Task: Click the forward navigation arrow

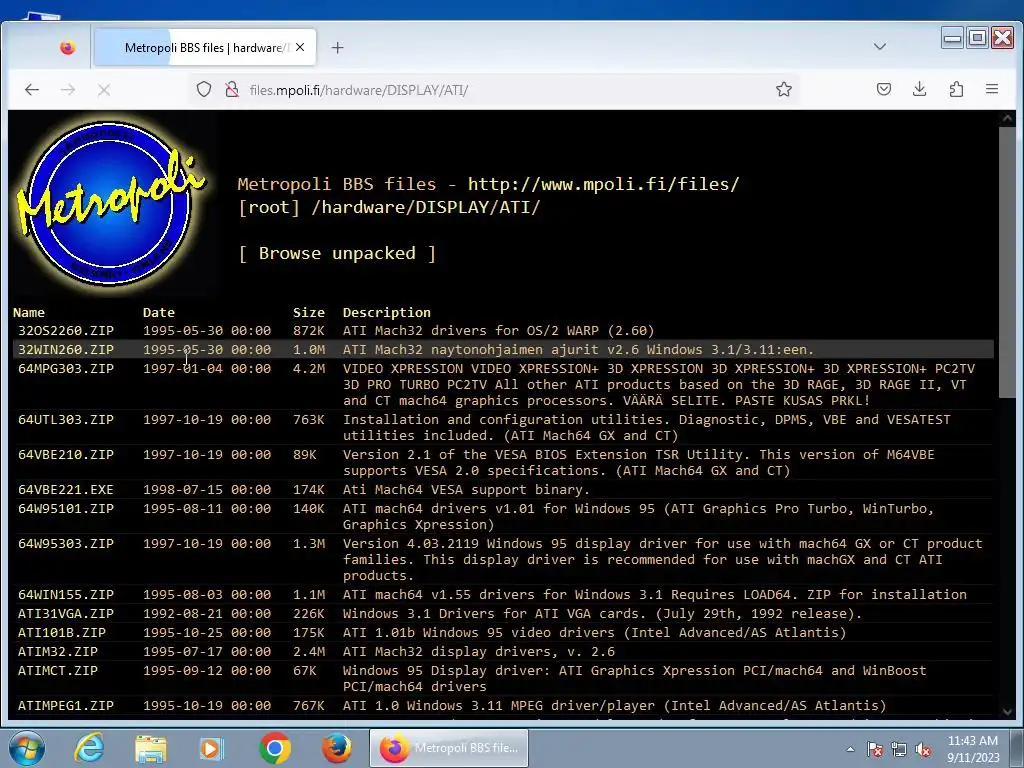Action: click(68, 89)
